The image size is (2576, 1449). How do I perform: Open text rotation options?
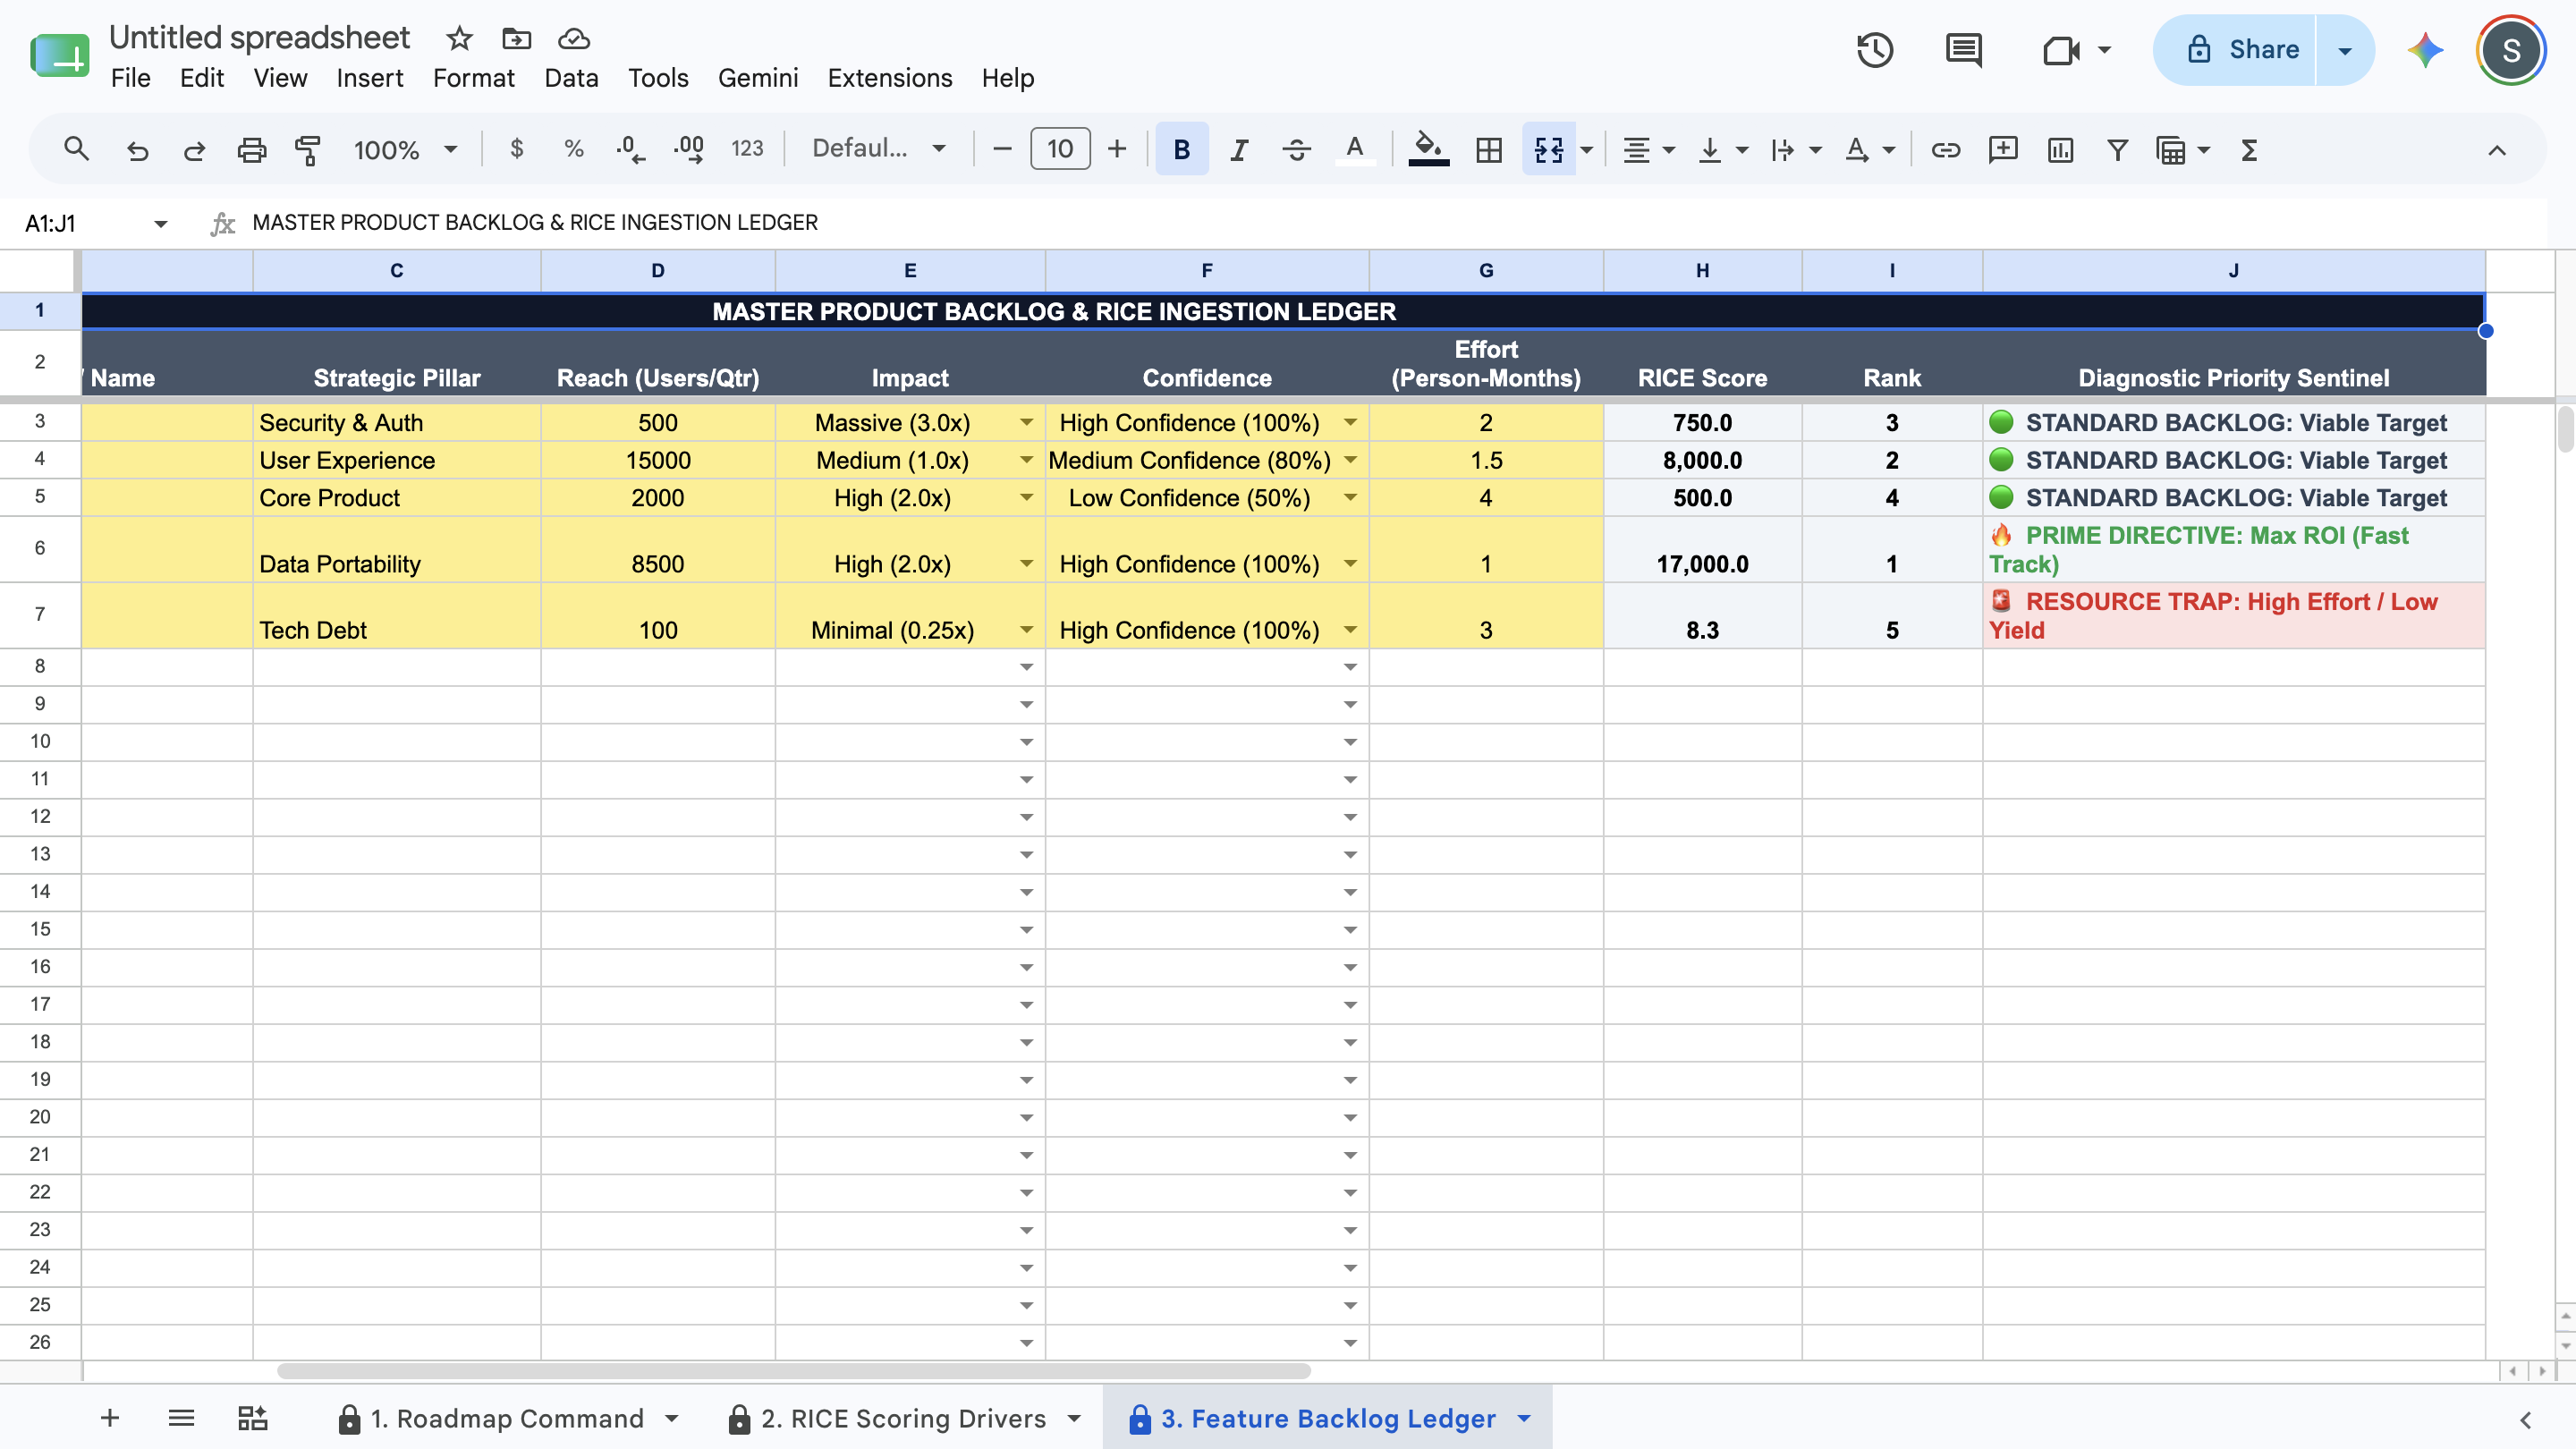tap(1869, 150)
